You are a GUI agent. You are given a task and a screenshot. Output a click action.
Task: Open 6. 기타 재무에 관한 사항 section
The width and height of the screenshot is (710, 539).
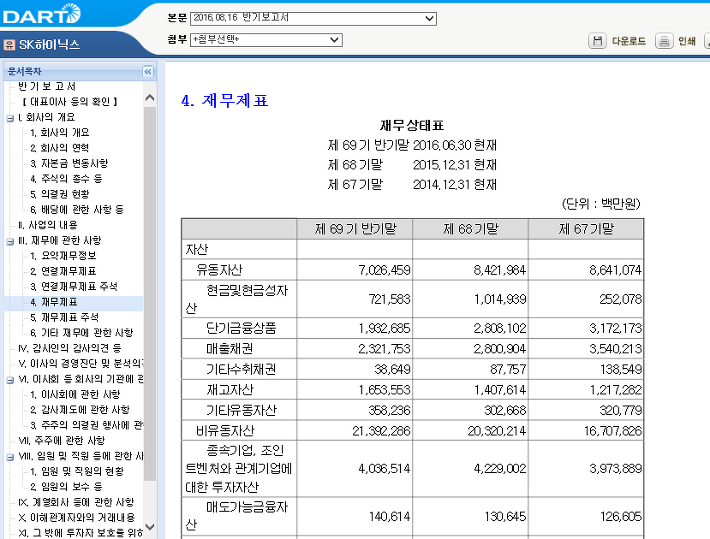coord(82,332)
